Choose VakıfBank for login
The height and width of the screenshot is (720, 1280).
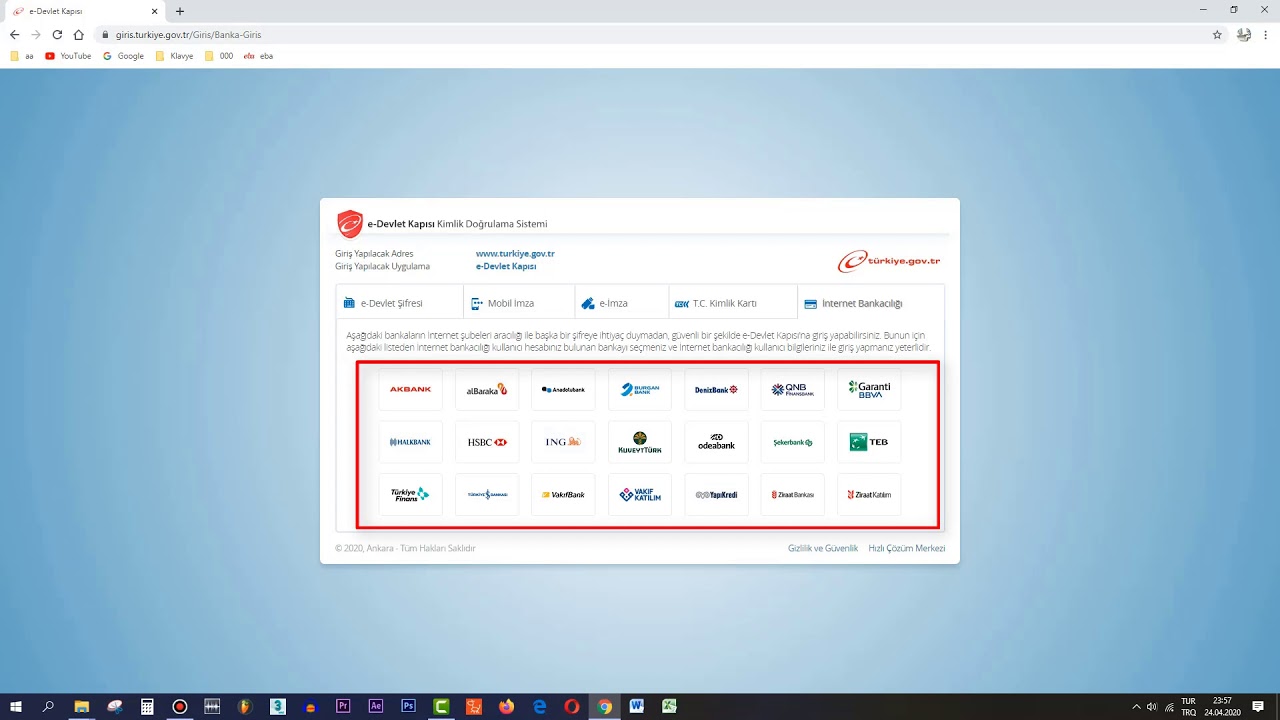(563, 494)
